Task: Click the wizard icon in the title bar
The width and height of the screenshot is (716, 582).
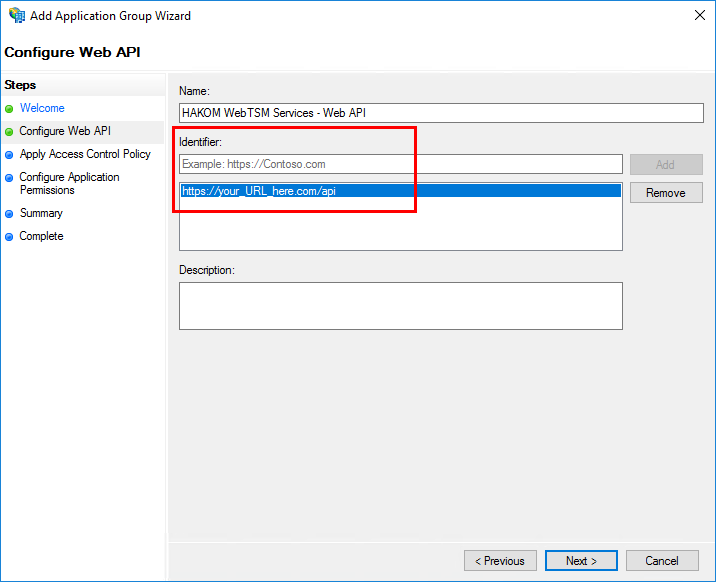Action: (x=16, y=16)
